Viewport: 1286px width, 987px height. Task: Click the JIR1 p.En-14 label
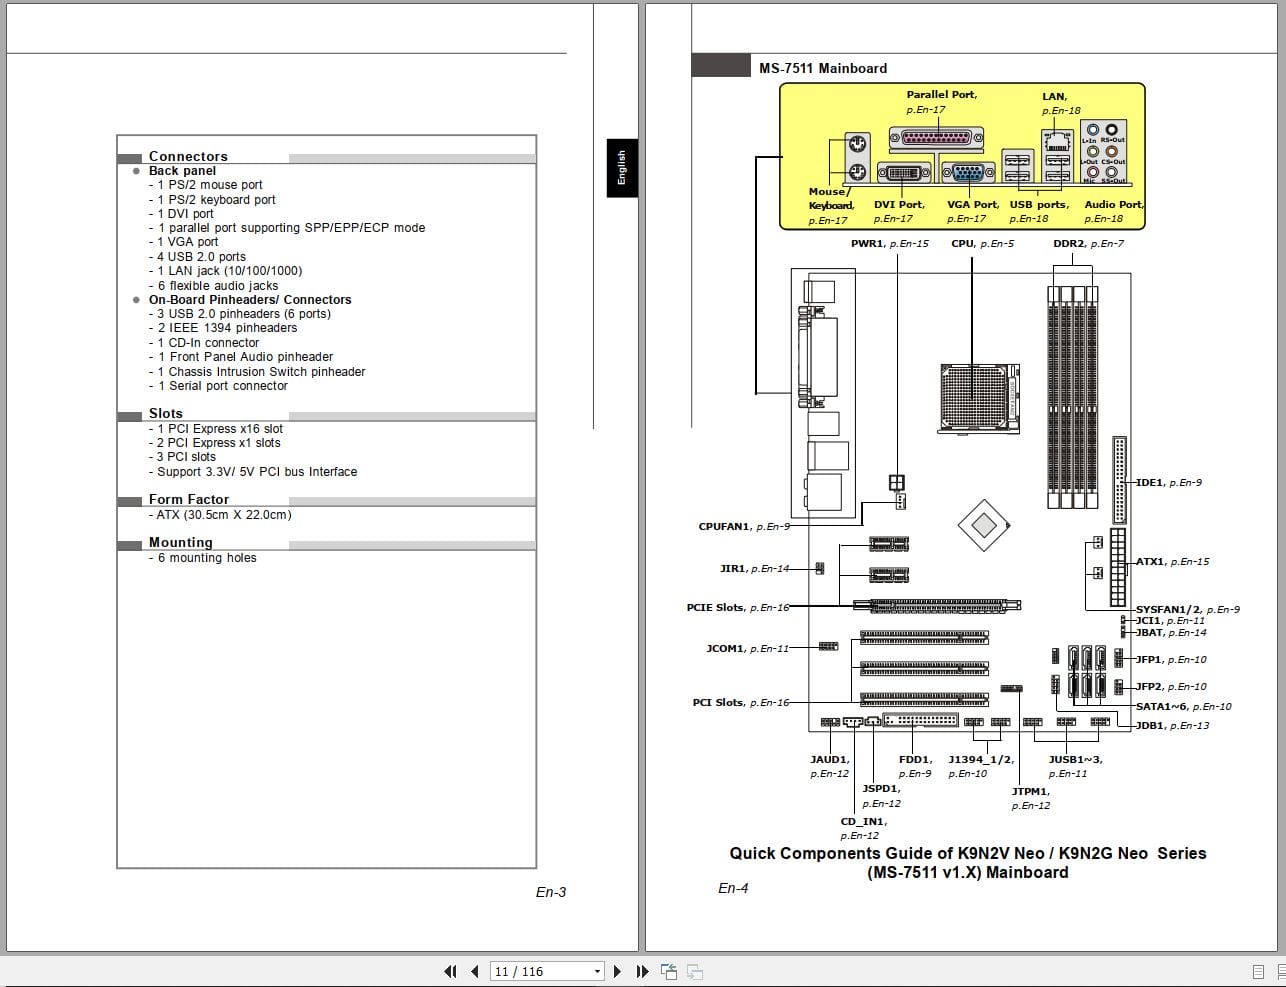click(x=754, y=568)
